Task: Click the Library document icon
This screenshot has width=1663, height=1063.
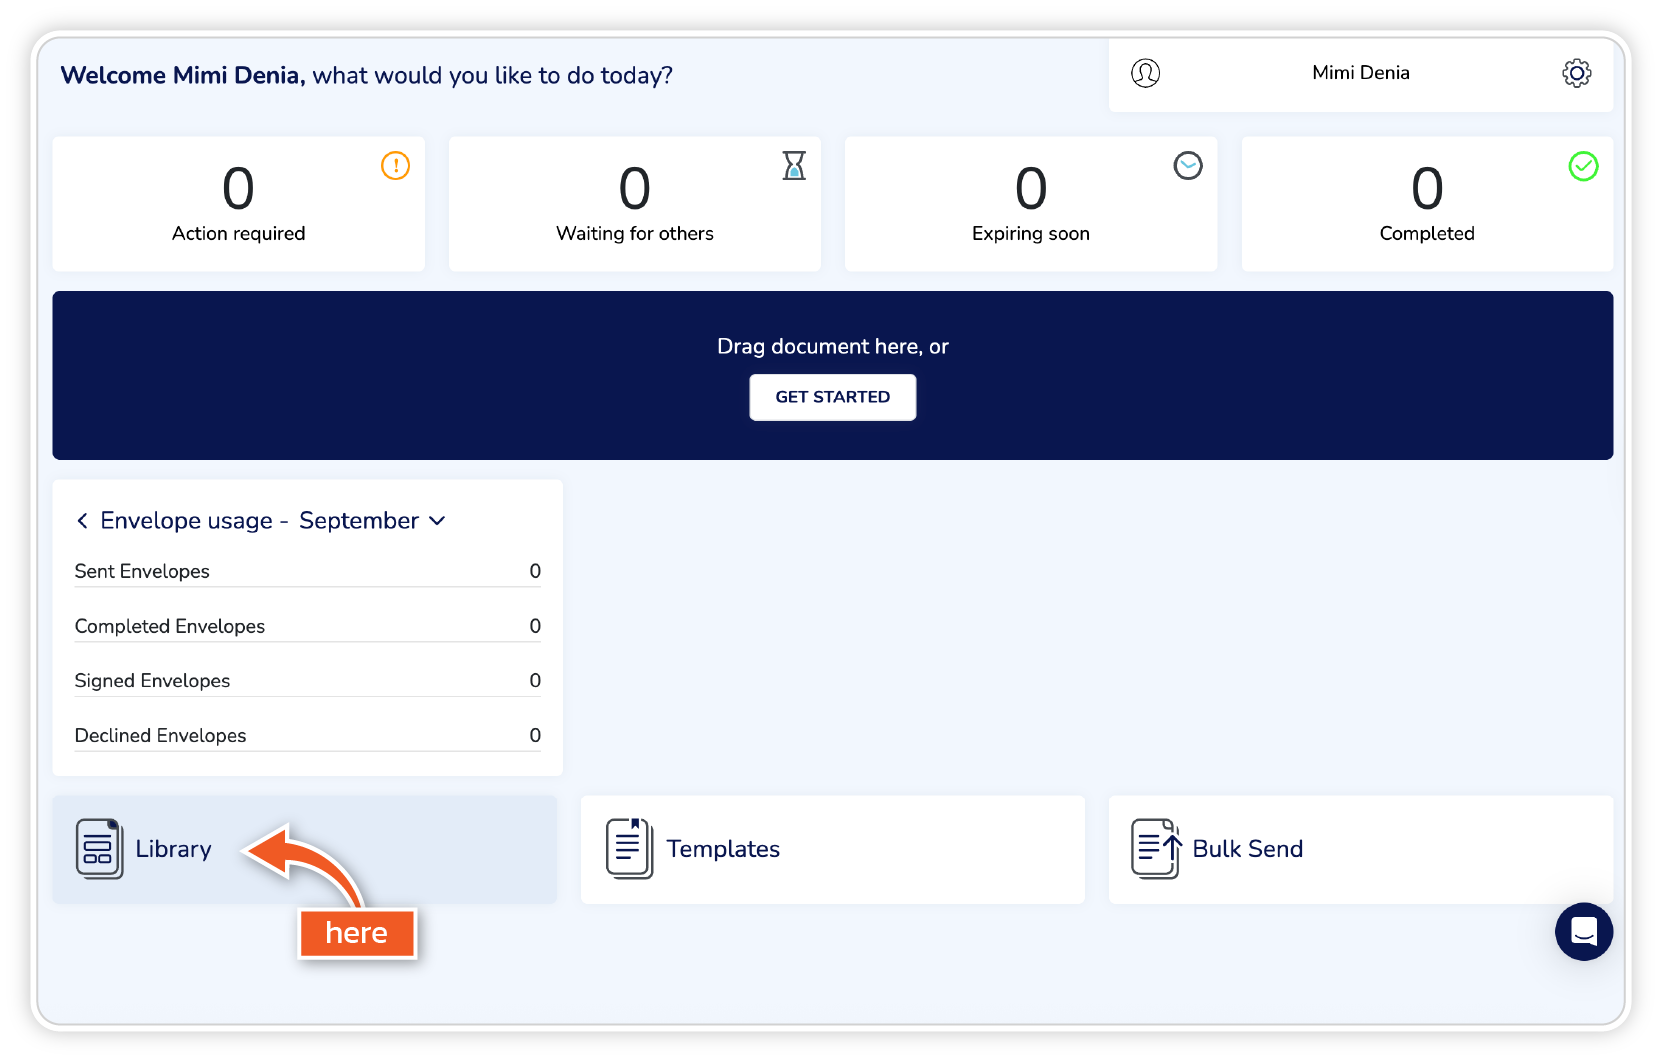Action: pos(99,849)
